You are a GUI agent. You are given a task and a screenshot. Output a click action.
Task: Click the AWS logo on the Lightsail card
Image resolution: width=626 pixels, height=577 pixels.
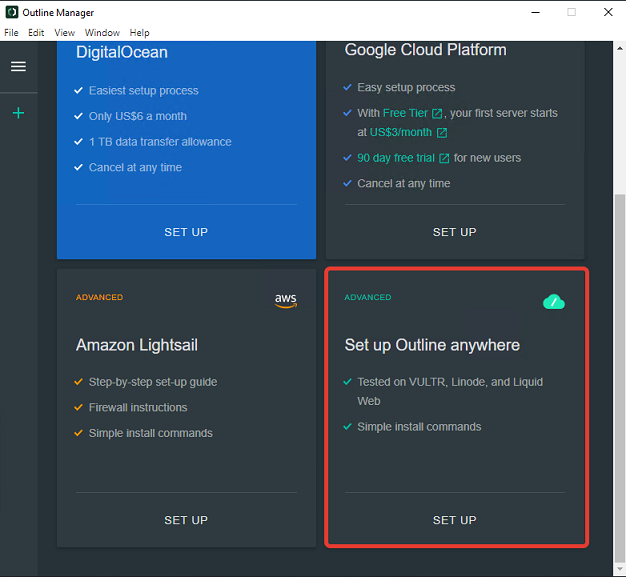click(x=286, y=300)
